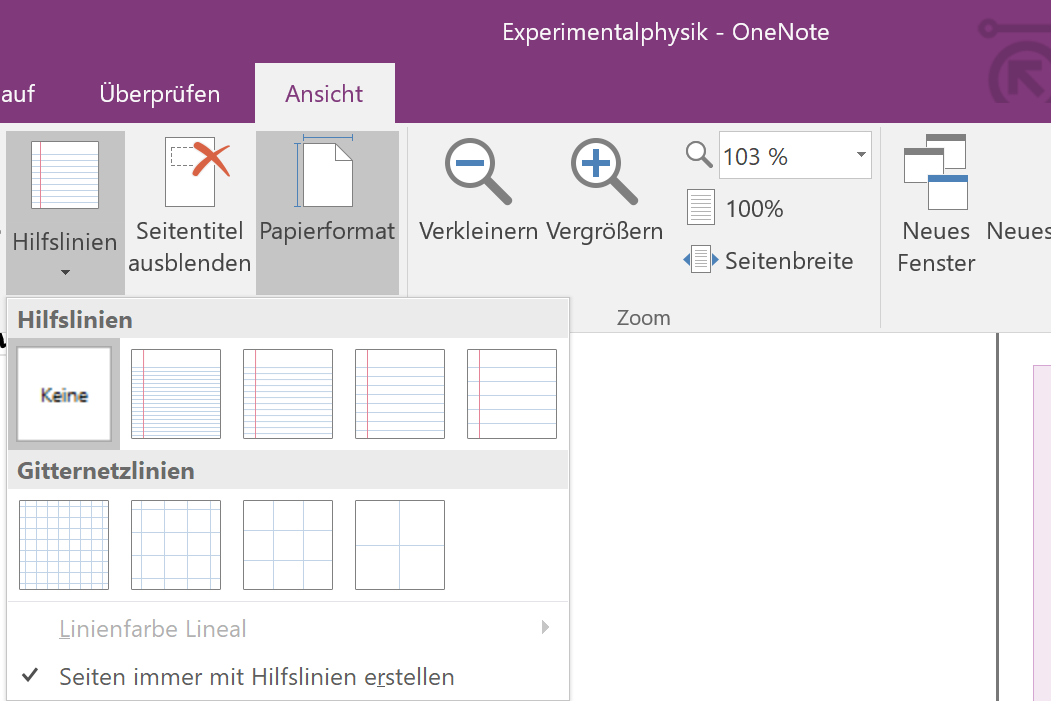The height and width of the screenshot is (701, 1051).
Task: Click the Verkleinern zoom out icon
Action: 477,172
